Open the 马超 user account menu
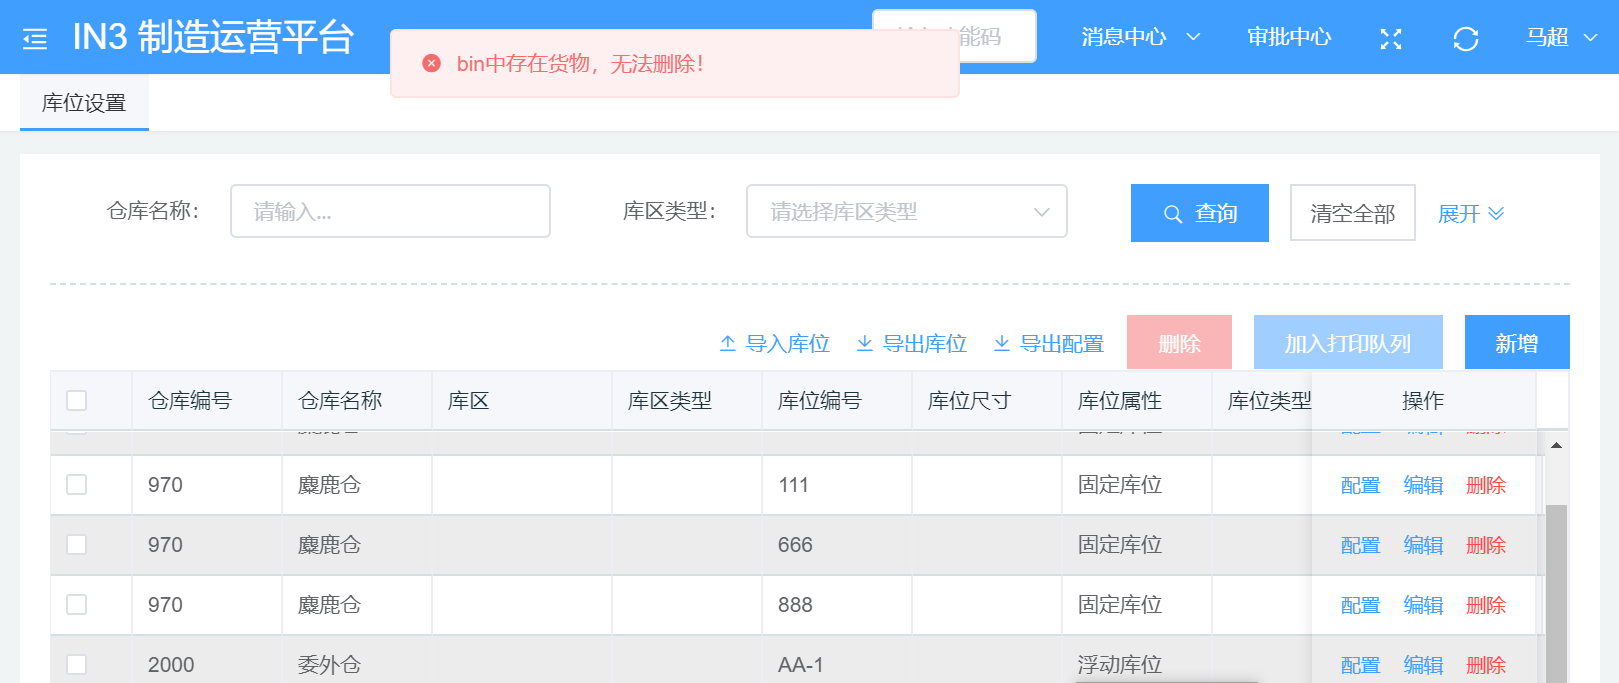Screen dimensions: 1619x683 [x=1560, y=38]
